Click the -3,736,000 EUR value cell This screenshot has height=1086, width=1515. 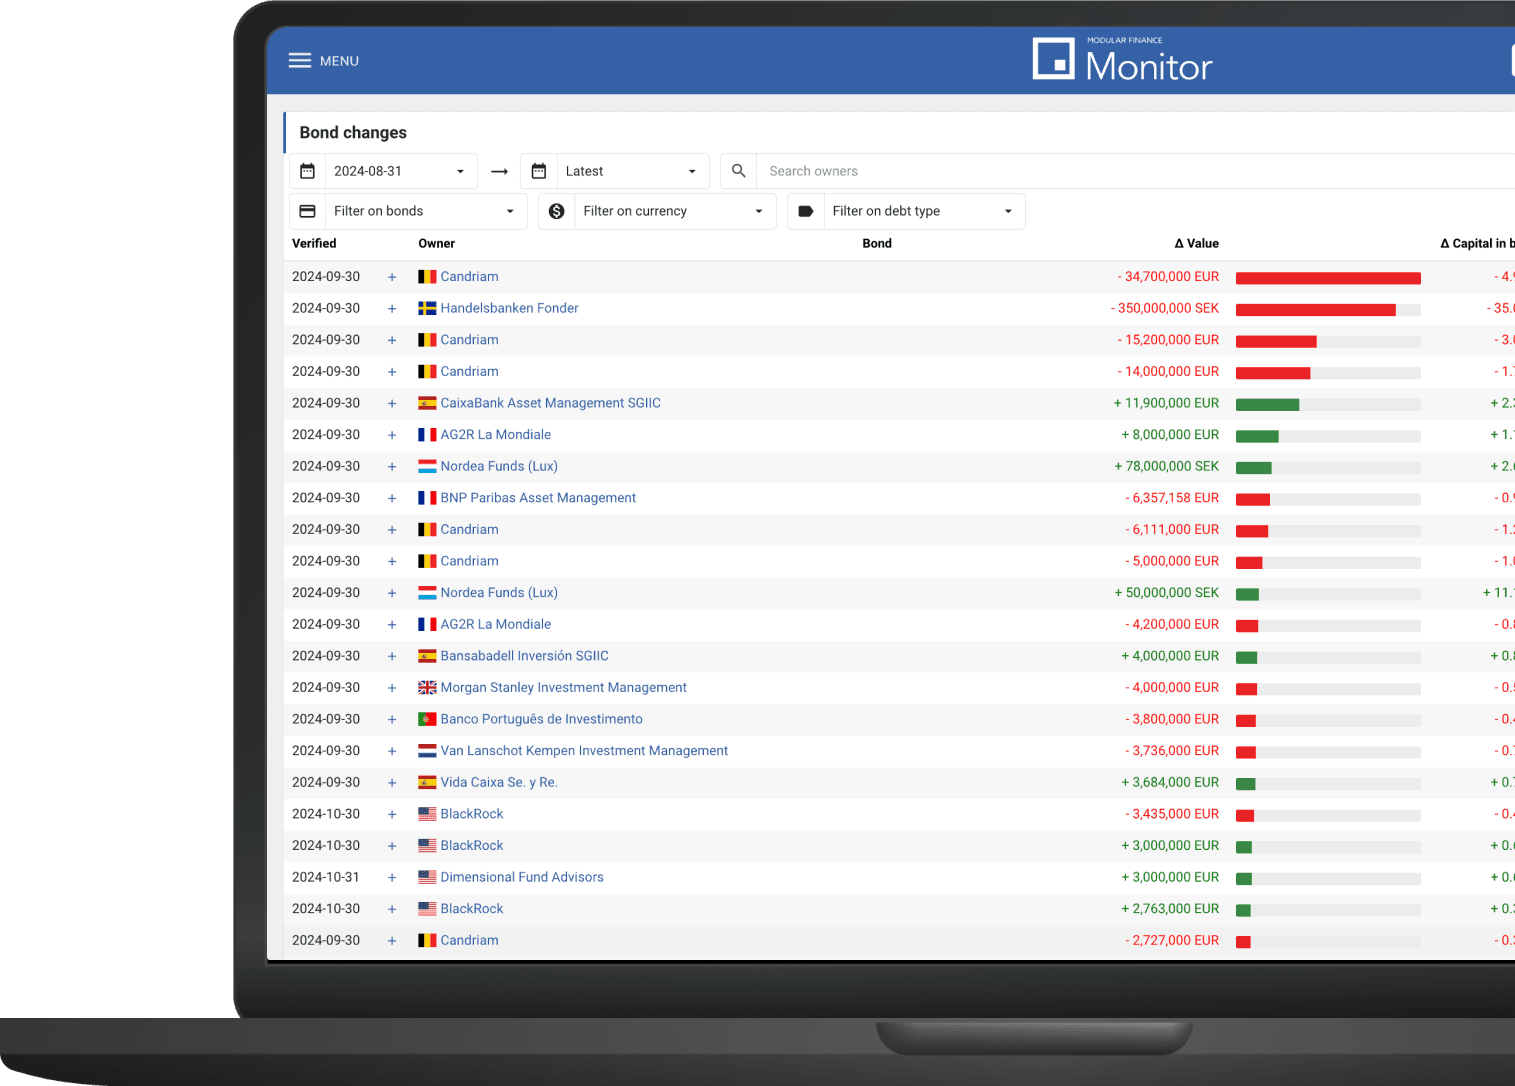click(1172, 751)
